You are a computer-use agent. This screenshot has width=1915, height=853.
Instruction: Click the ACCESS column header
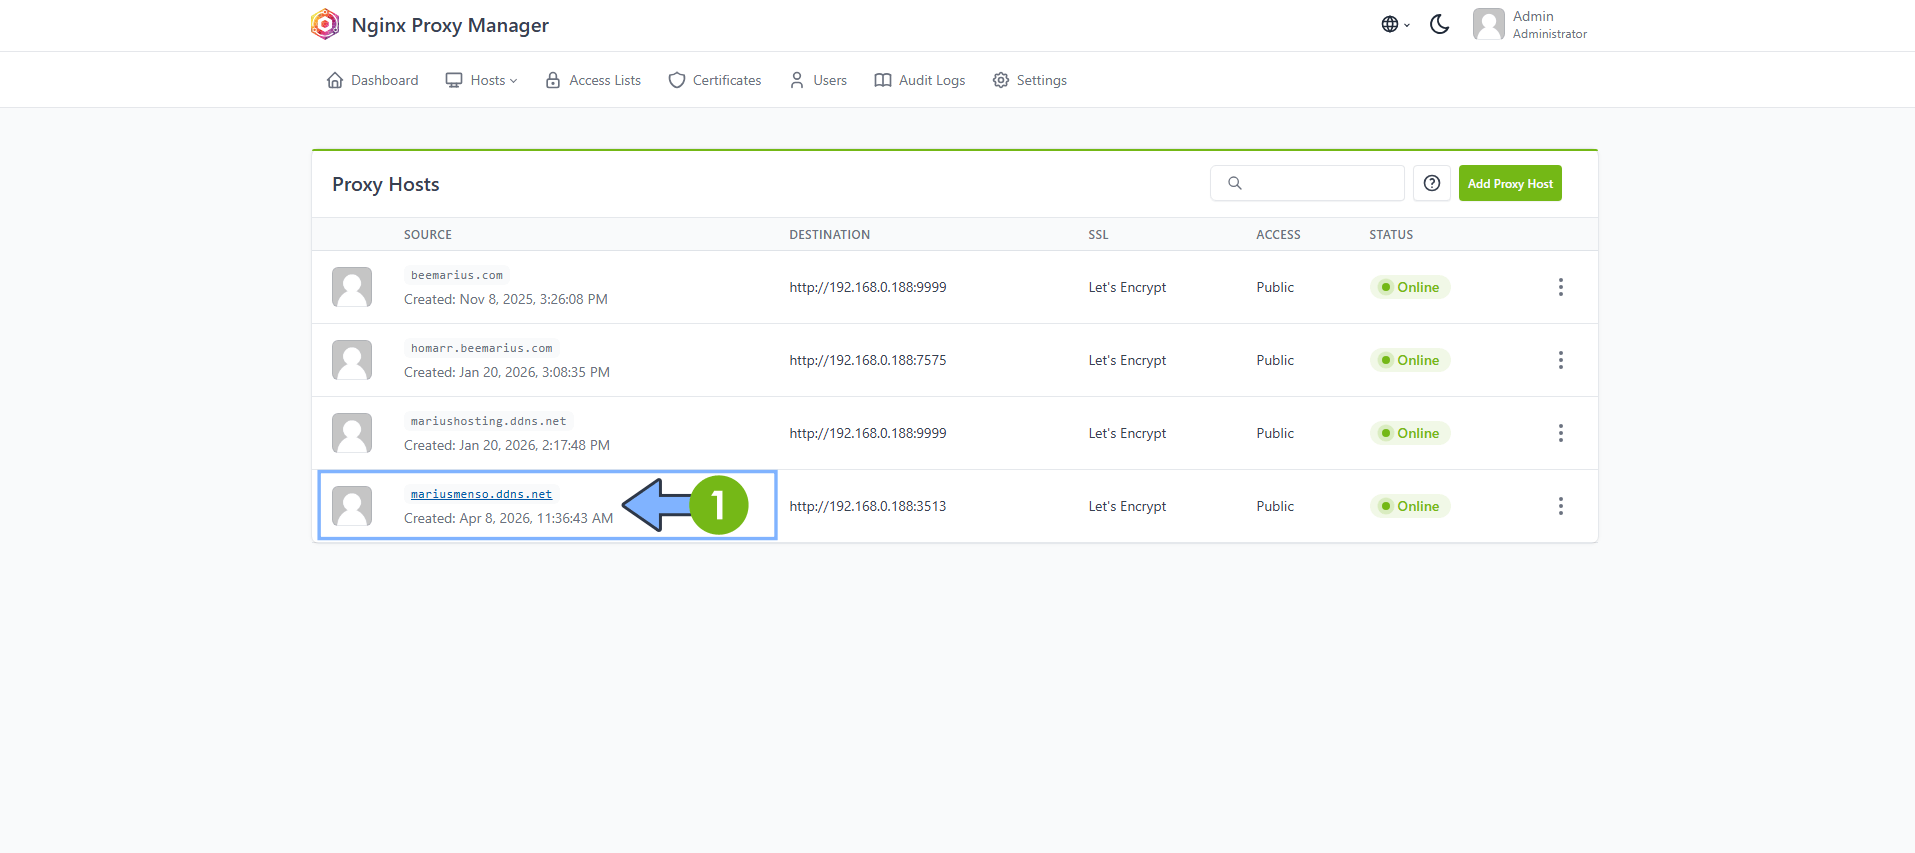[1278, 235]
